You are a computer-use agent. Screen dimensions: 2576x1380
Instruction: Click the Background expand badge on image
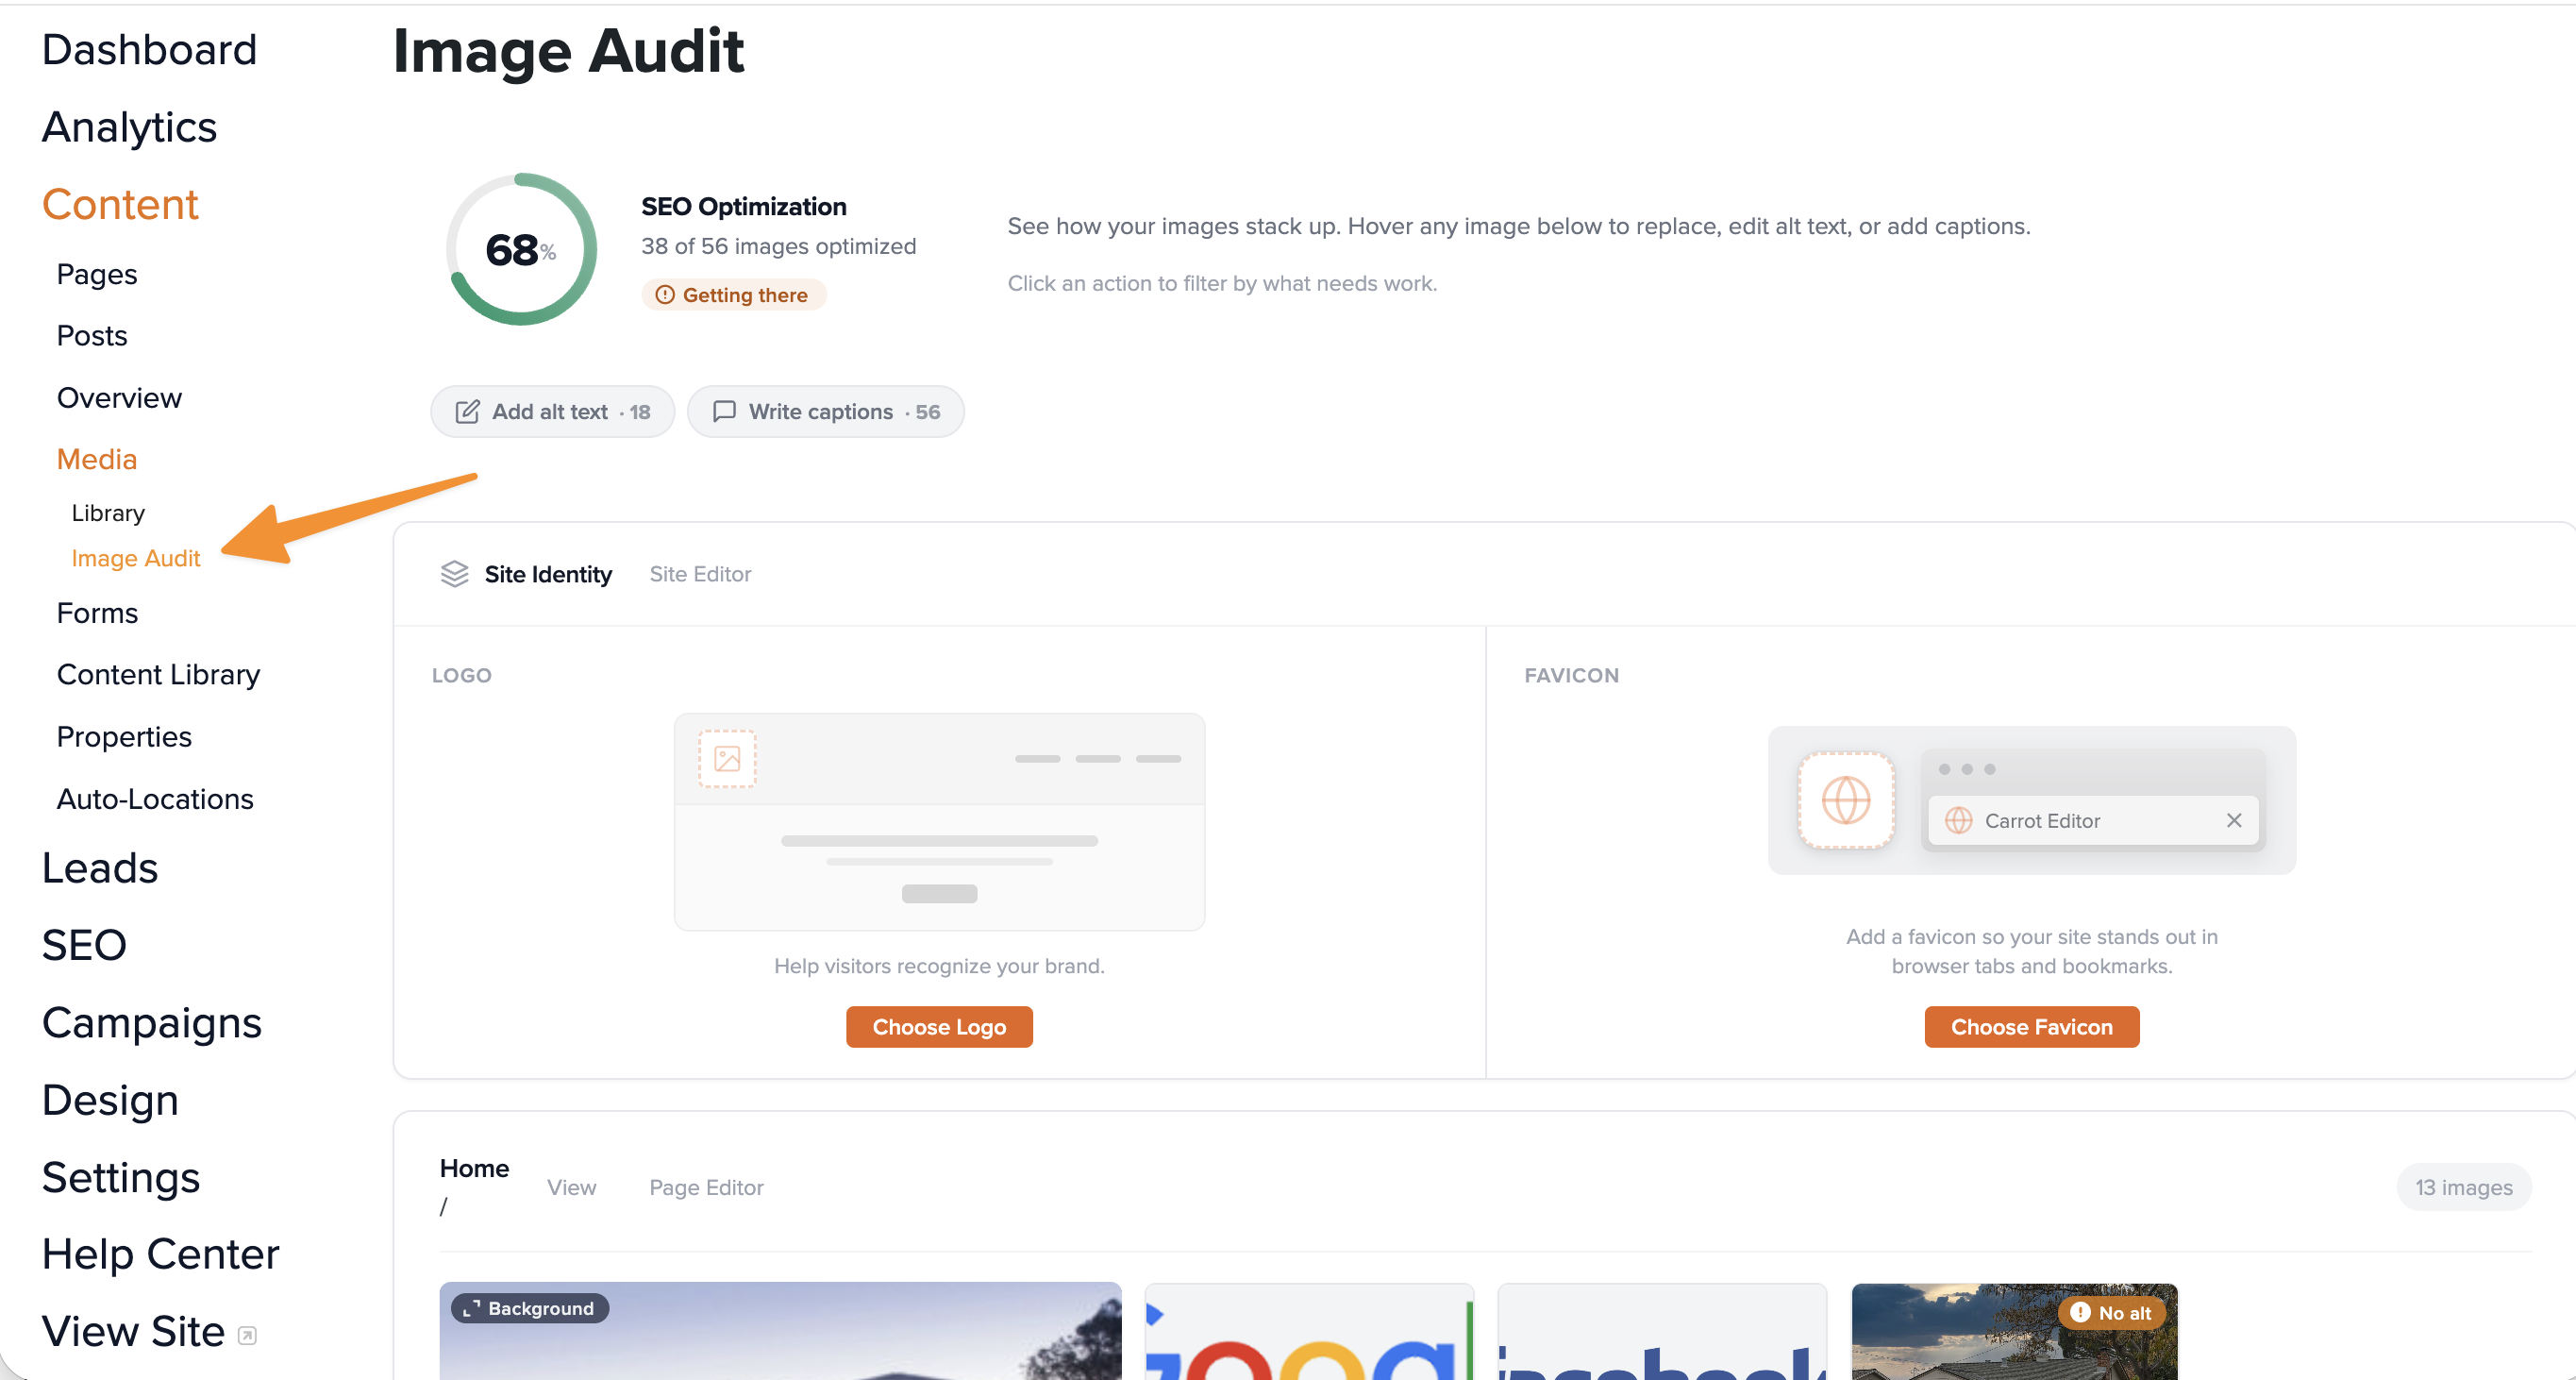[x=530, y=1308]
